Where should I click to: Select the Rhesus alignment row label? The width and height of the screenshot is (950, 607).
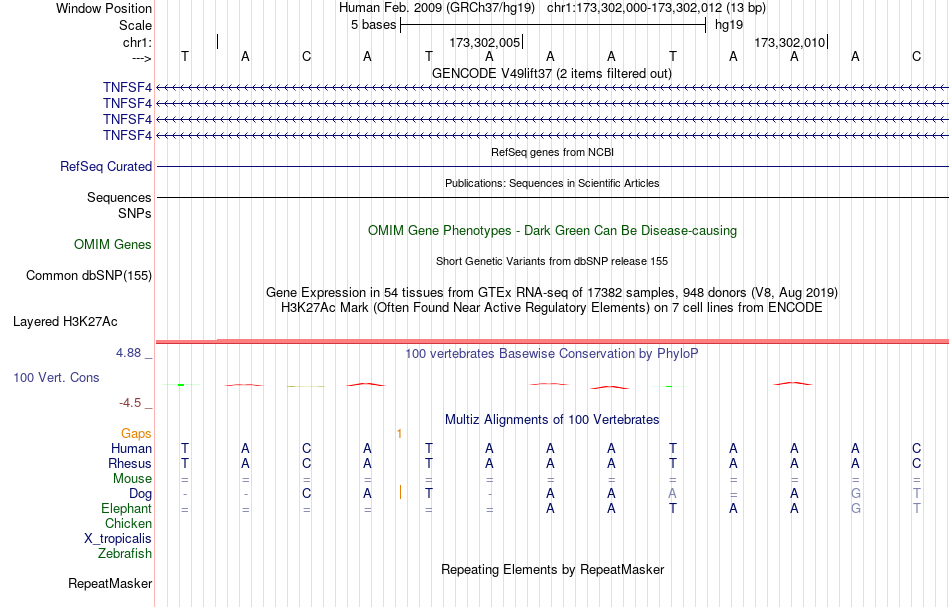point(130,463)
